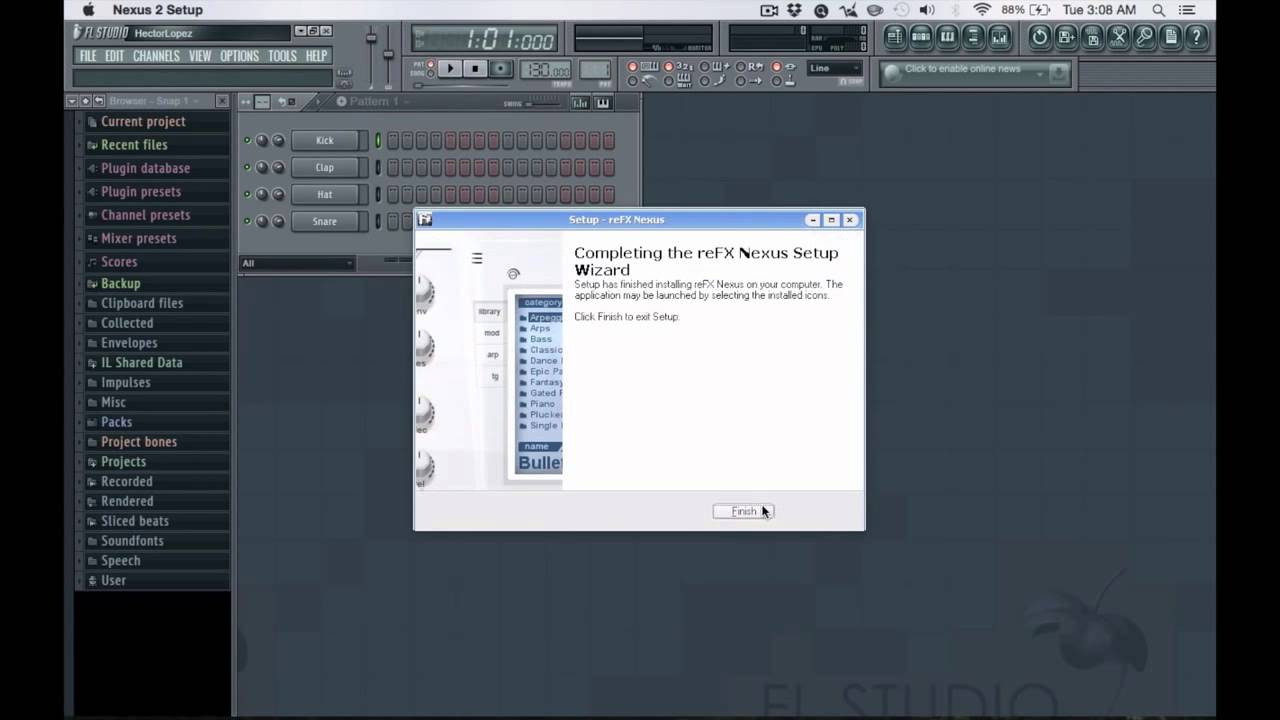The width and height of the screenshot is (1280, 720).
Task: Expand the Projects folder in browser
Action: 123,461
